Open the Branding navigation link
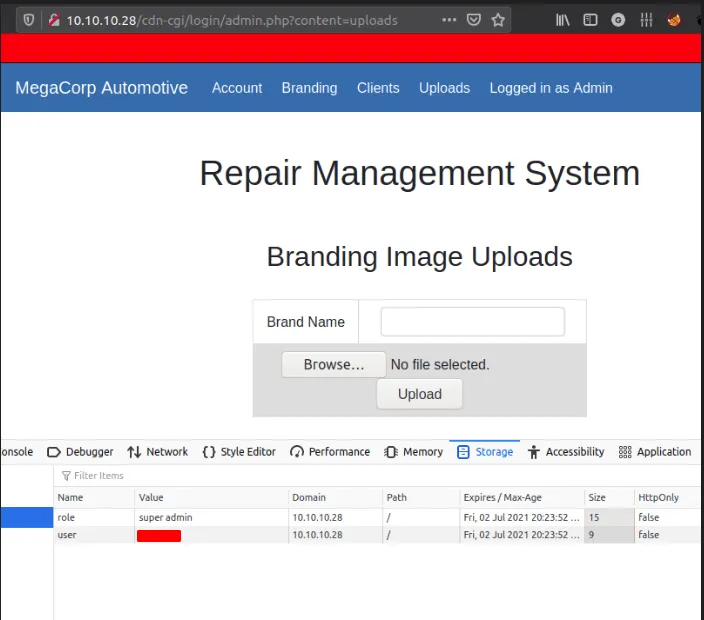704x620 pixels. point(309,88)
